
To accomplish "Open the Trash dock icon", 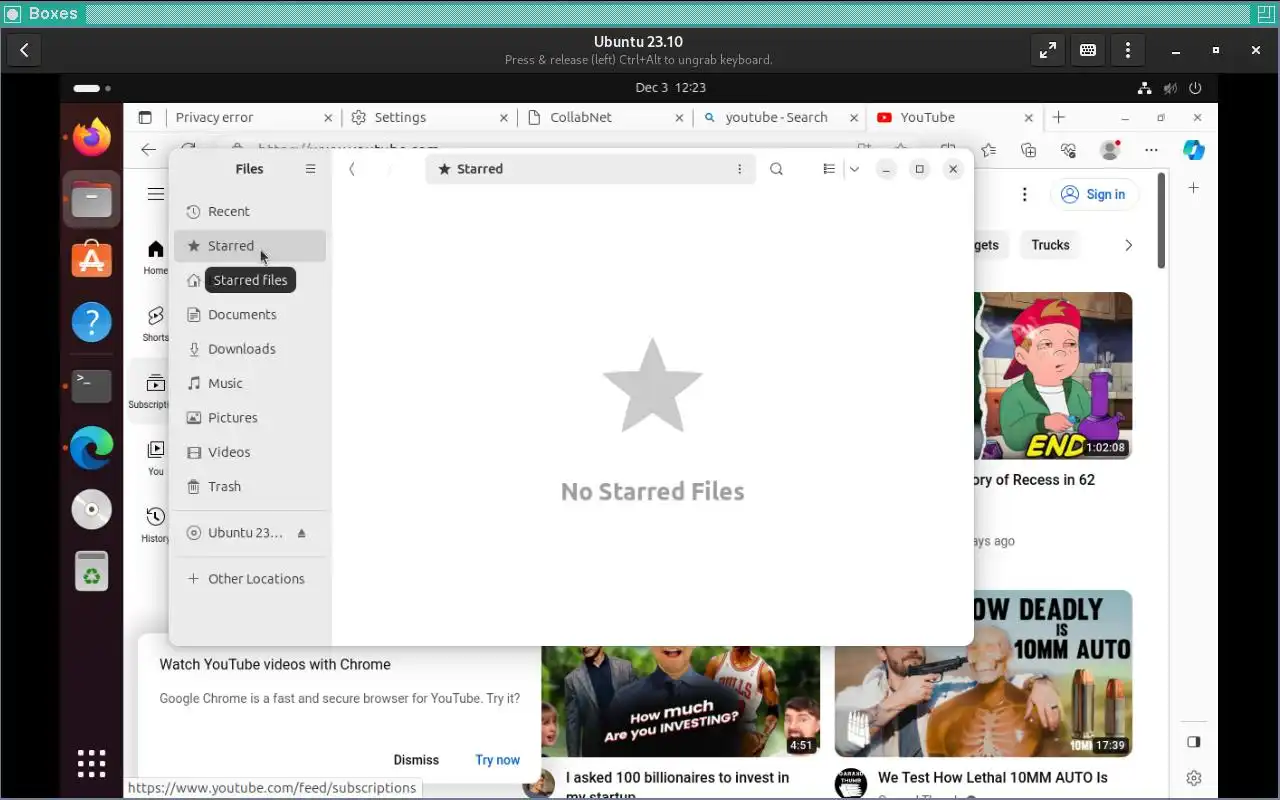I will pos(92,572).
